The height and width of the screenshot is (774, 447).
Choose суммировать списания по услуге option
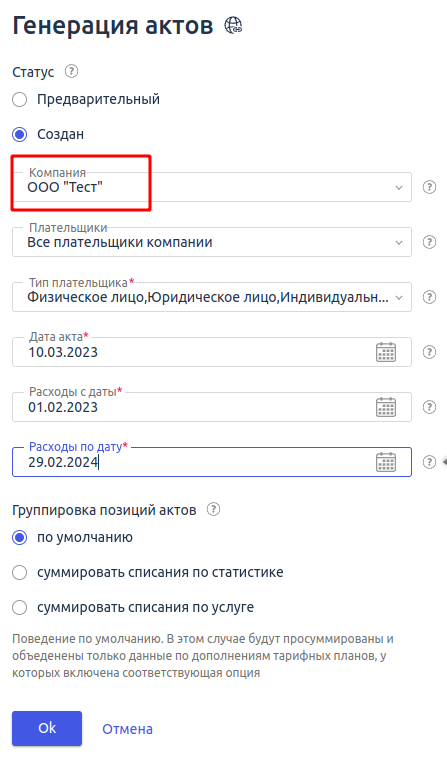20,608
